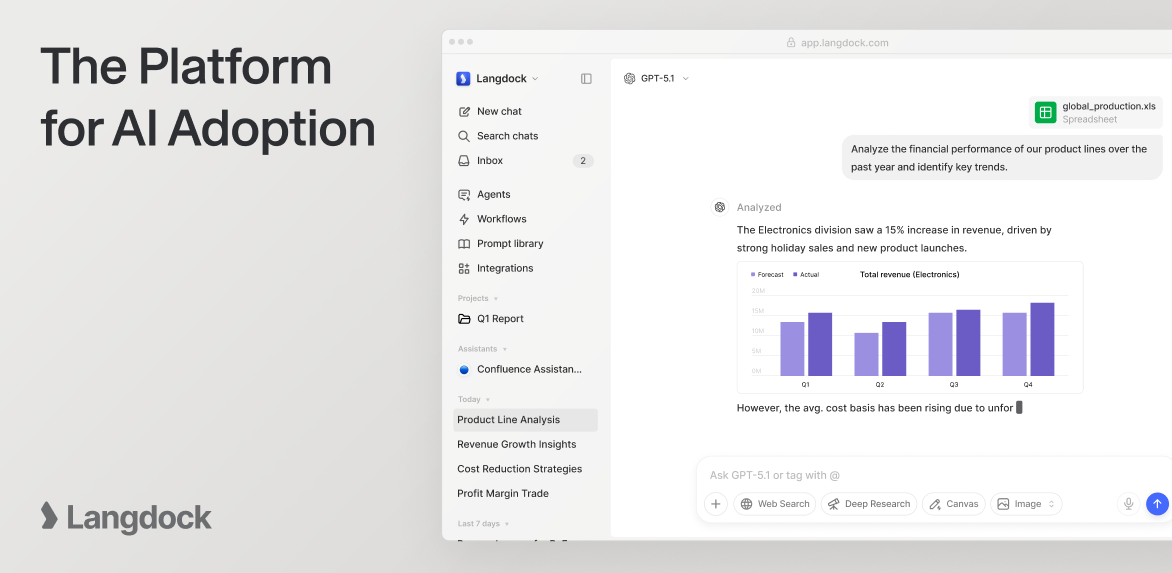The image size is (1172, 573).
Task: Click the global_production.xls attachment
Action: 1095,112
